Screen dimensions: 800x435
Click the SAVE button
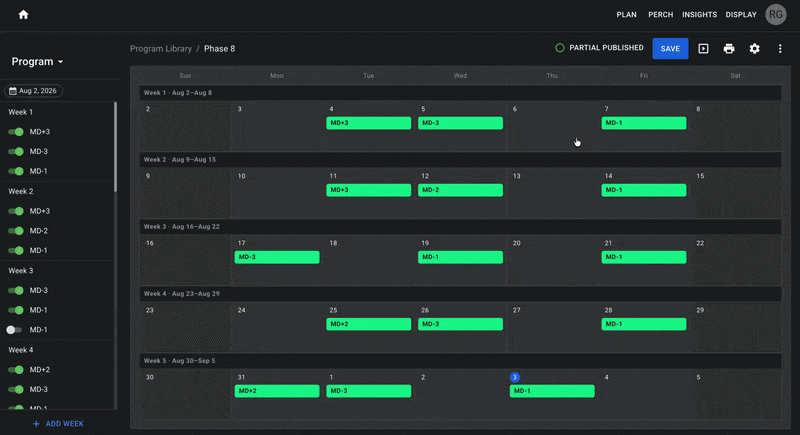point(670,48)
